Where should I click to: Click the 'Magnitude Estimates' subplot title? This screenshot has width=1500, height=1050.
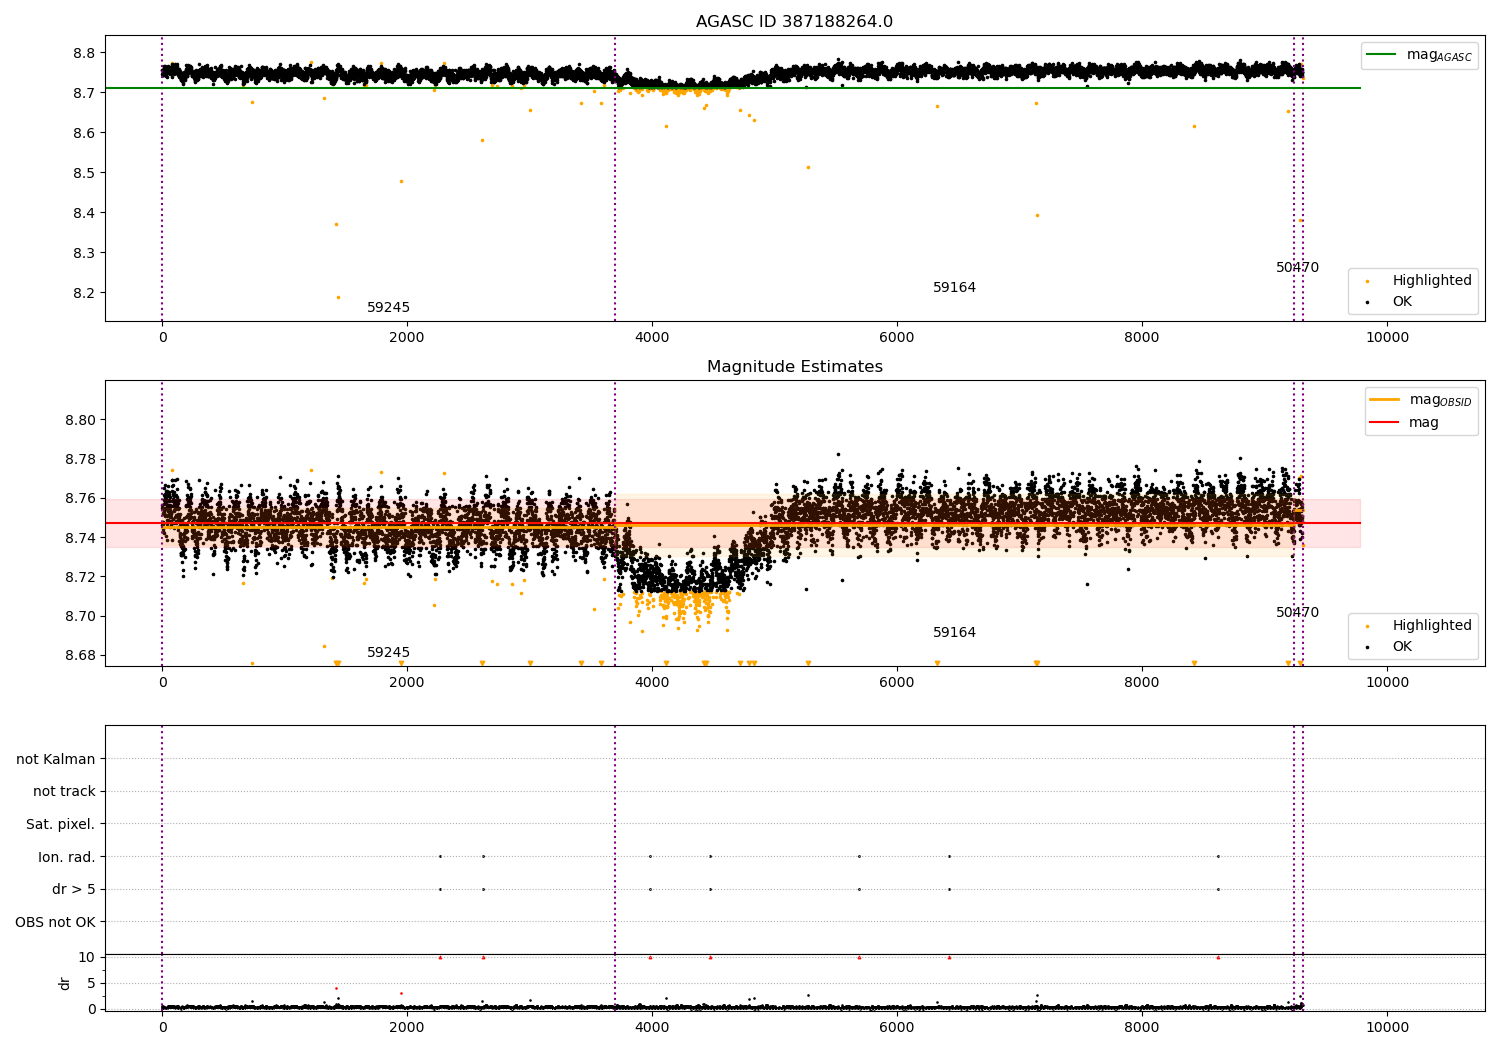(x=794, y=367)
